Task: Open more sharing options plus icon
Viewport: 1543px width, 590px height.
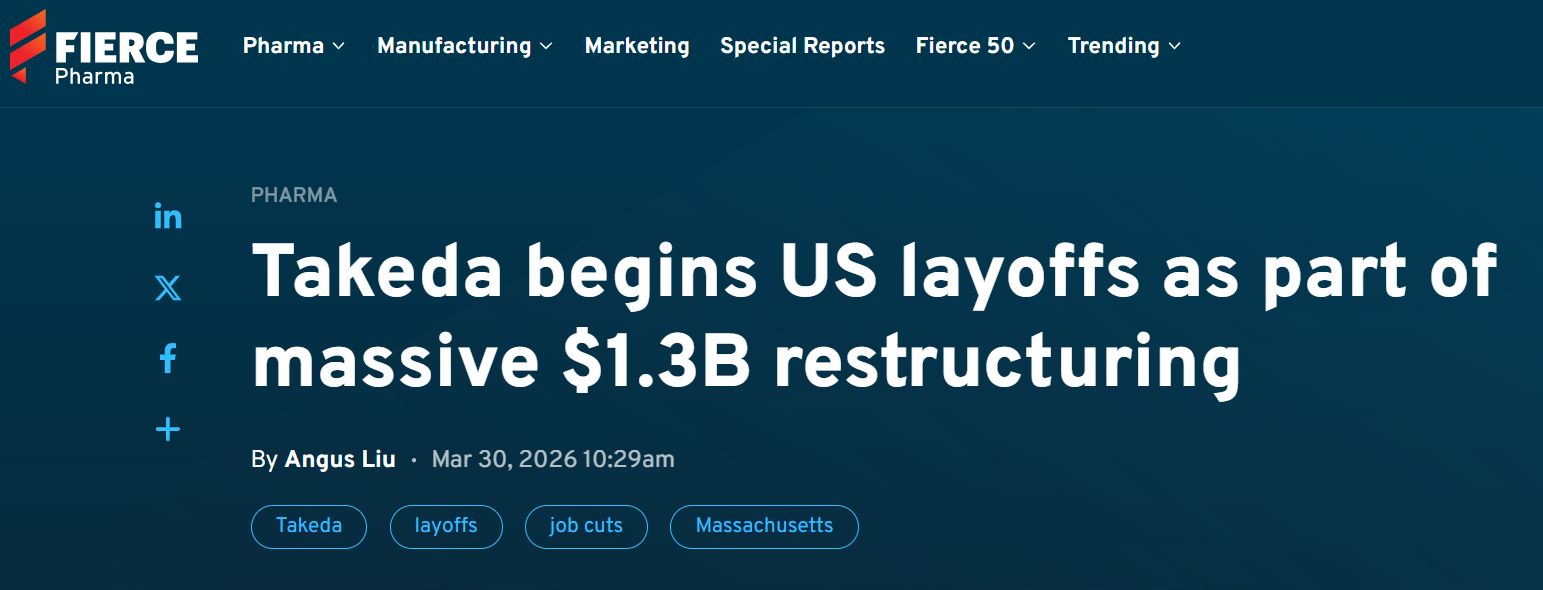Action: 168,430
